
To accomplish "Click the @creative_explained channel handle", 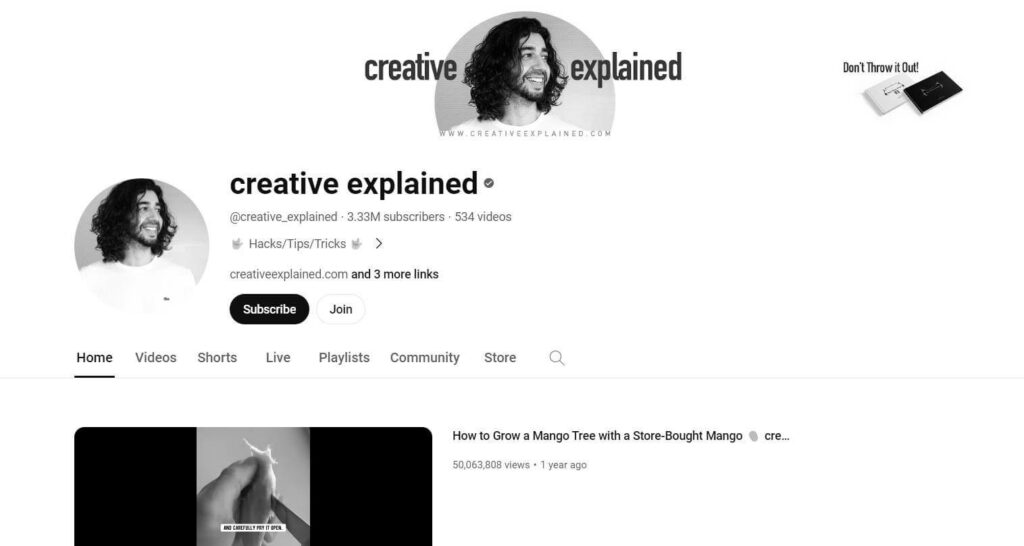I will [x=283, y=217].
